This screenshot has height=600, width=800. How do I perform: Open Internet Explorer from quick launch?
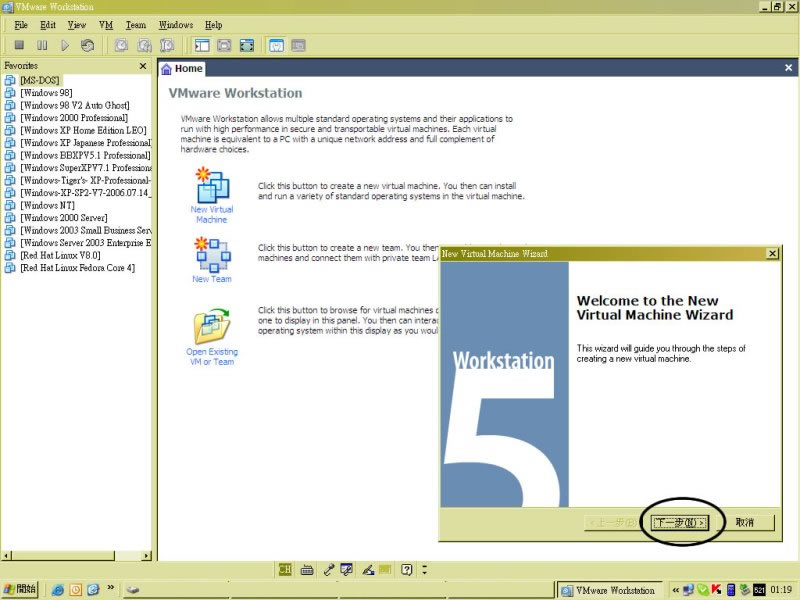tap(58, 590)
